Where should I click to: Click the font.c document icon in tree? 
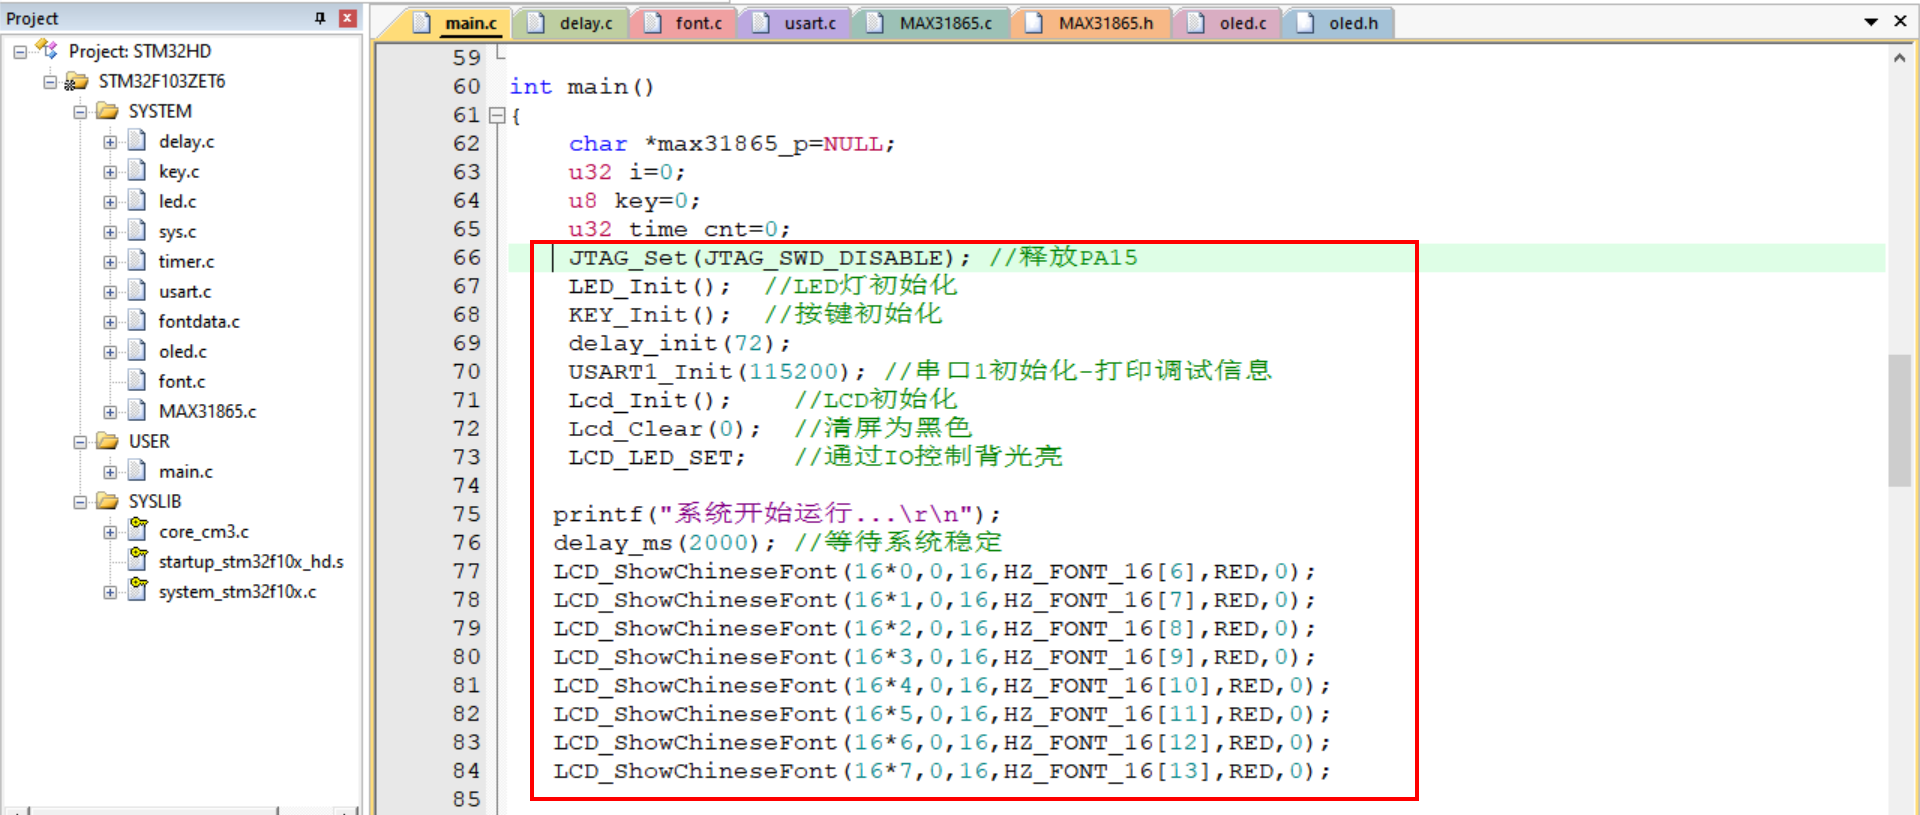[x=138, y=381]
